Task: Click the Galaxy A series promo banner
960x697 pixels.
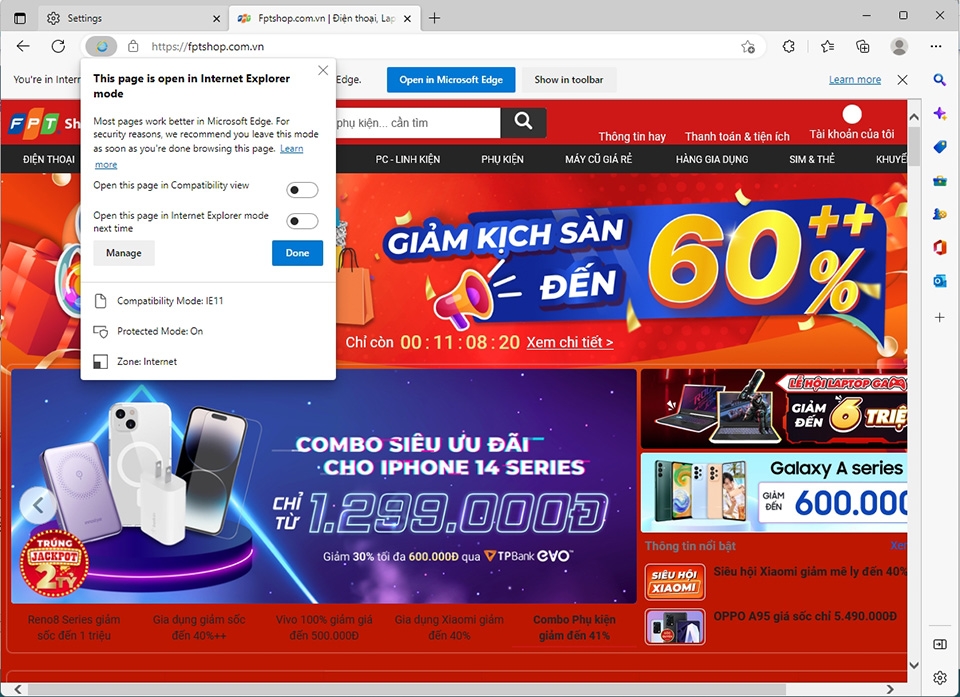Action: [x=774, y=492]
